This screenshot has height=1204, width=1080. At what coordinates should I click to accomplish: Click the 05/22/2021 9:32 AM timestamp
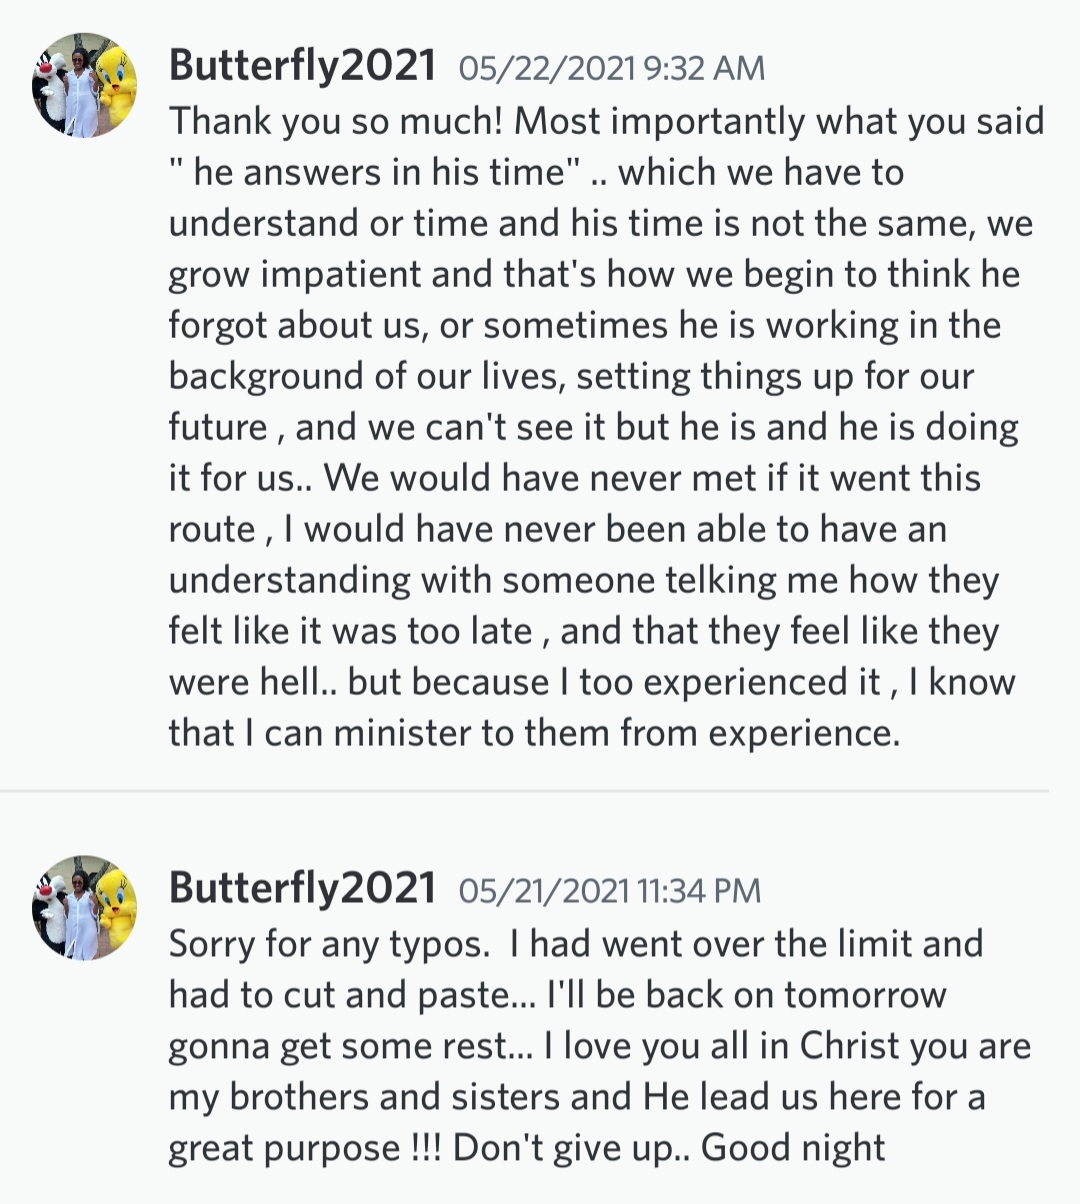click(x=611, y=68)
